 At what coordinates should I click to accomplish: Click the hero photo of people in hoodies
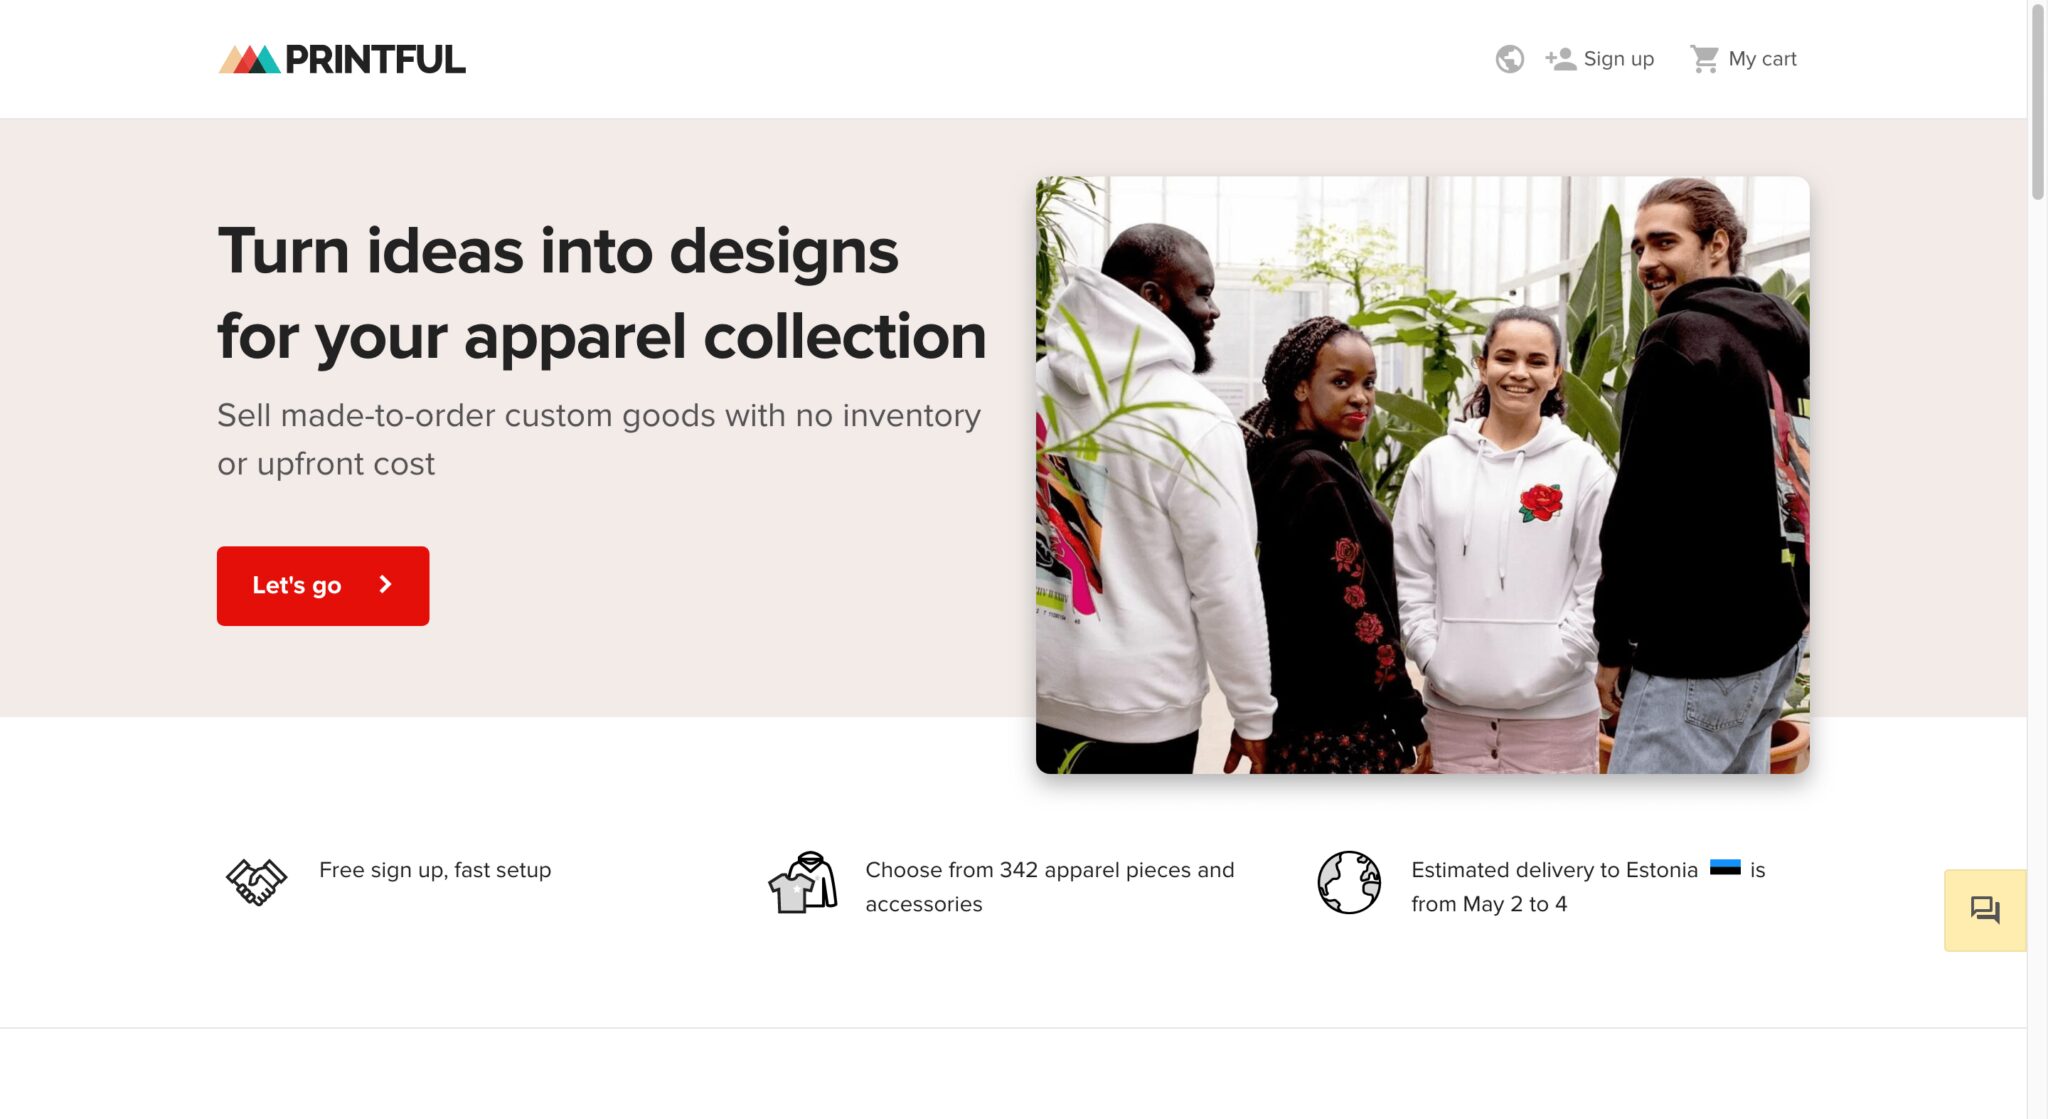[x=1422, y=475]
